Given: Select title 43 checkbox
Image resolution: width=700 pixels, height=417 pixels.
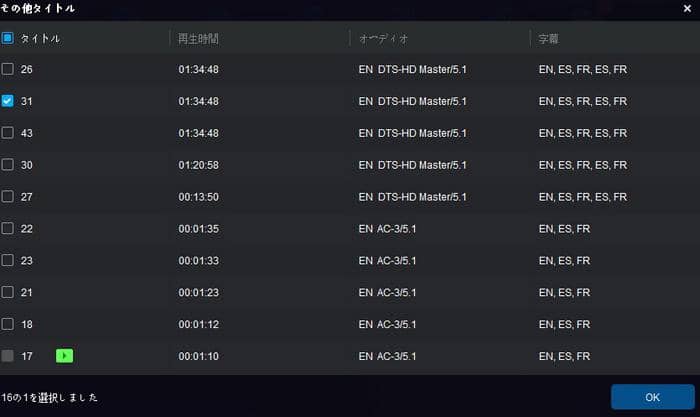Looking at the screenshot, I should [8, 133].
